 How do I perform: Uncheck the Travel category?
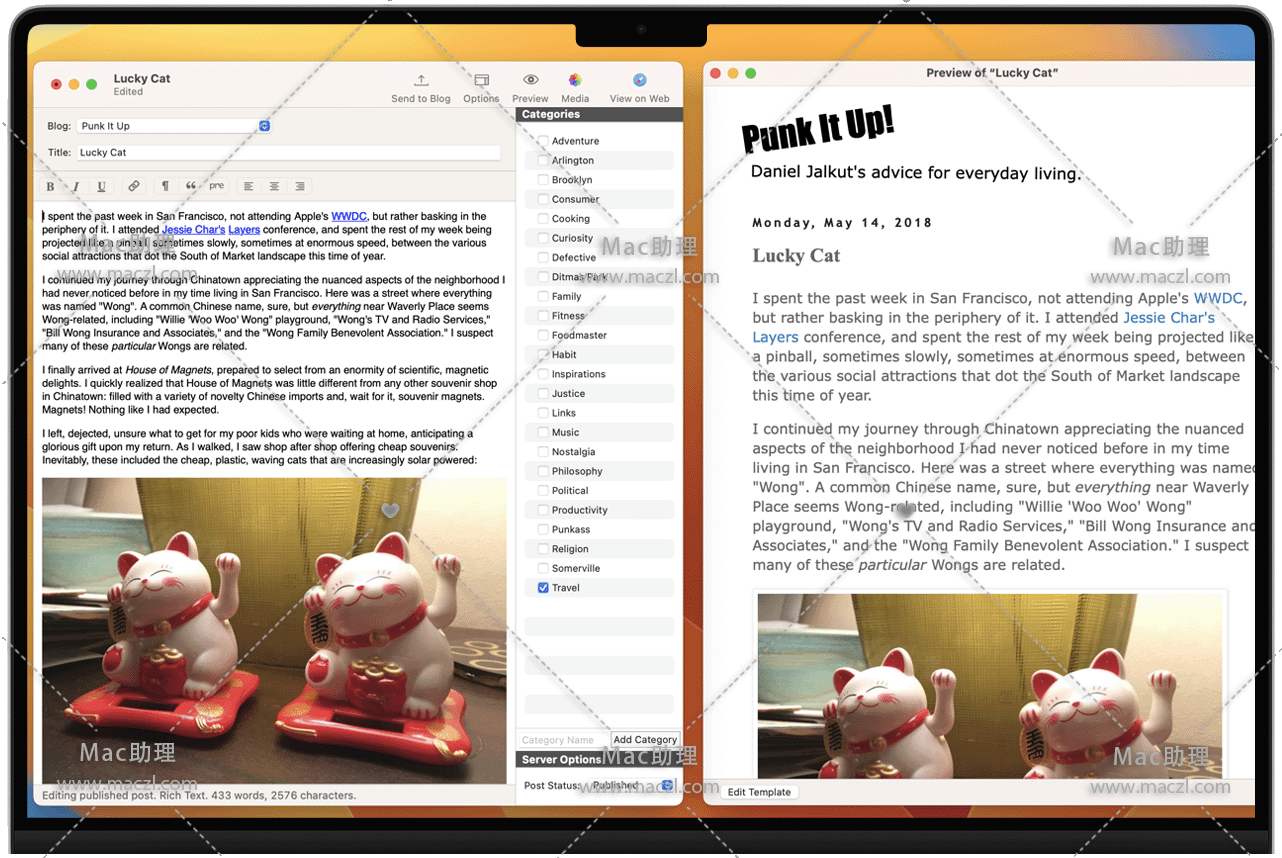543,588
